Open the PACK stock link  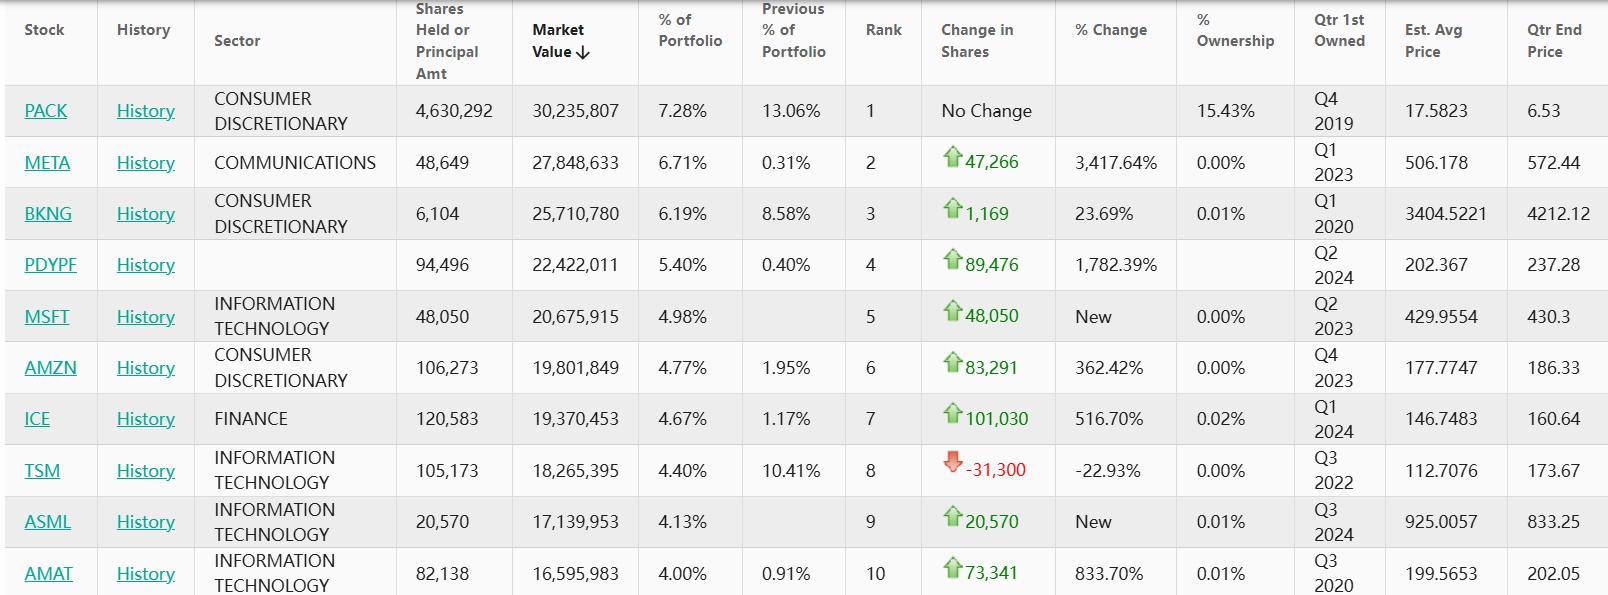[x=46, y=111]
